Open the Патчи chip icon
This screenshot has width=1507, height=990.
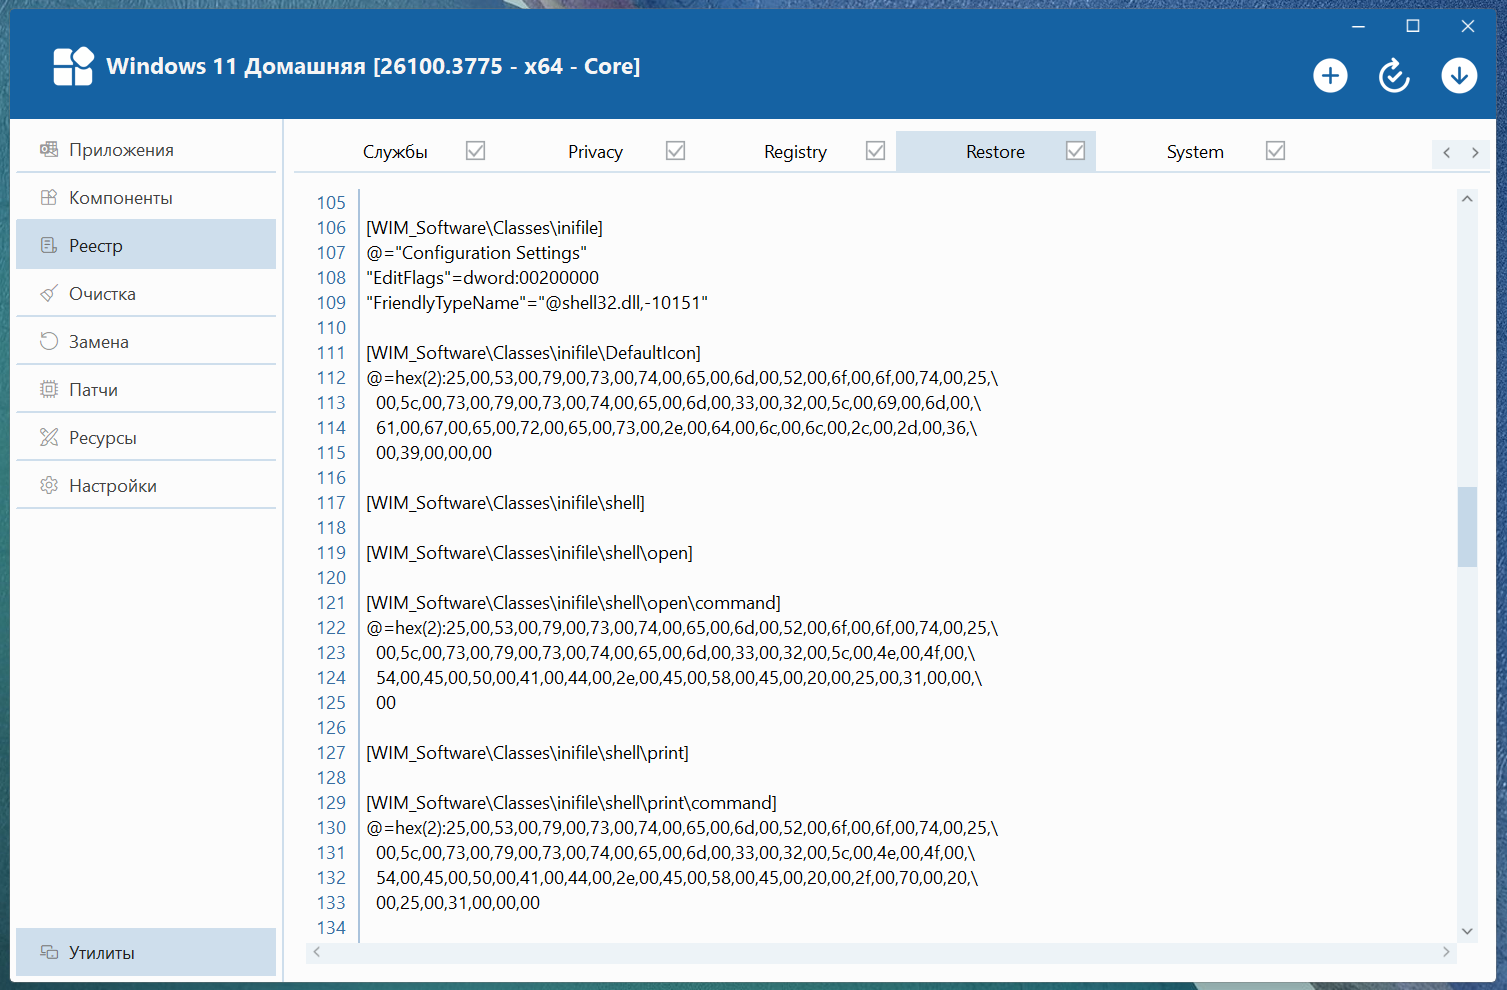point(49,390)
